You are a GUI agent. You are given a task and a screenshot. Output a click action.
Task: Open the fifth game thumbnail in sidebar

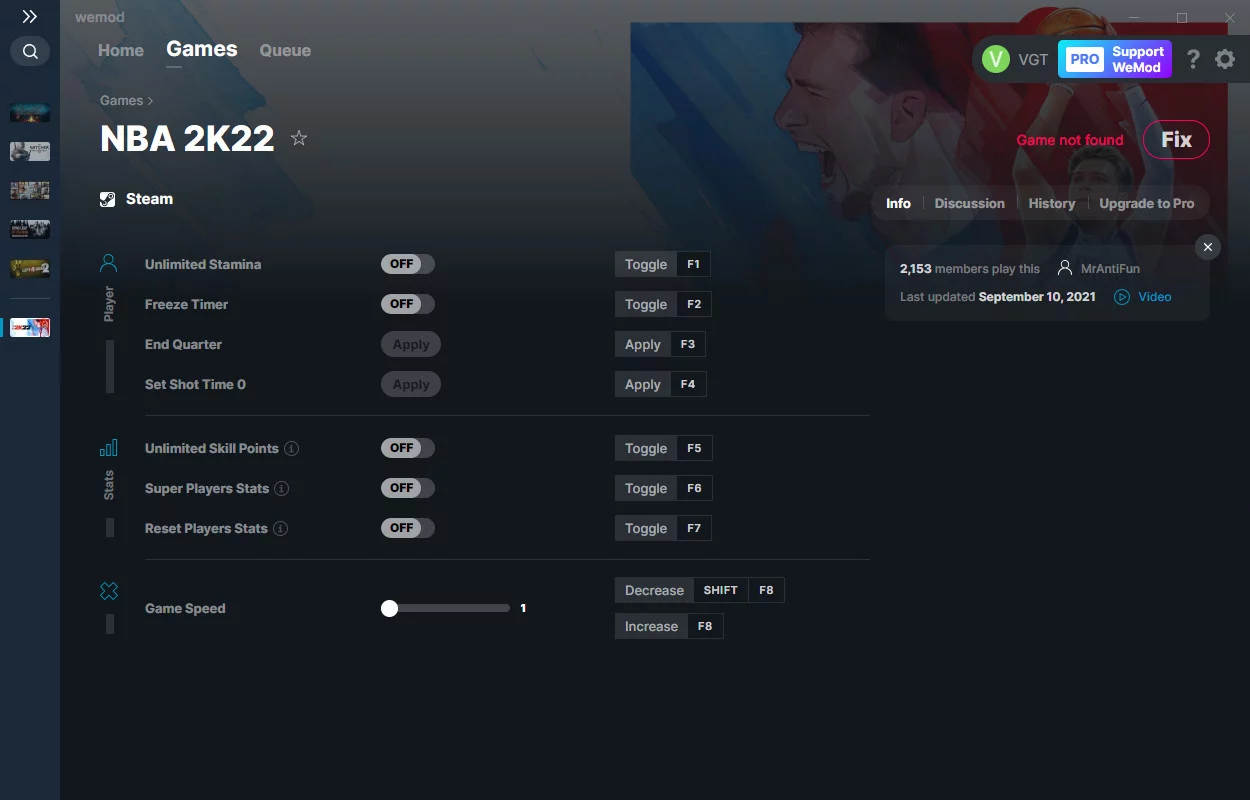click(x=30, y=268)
